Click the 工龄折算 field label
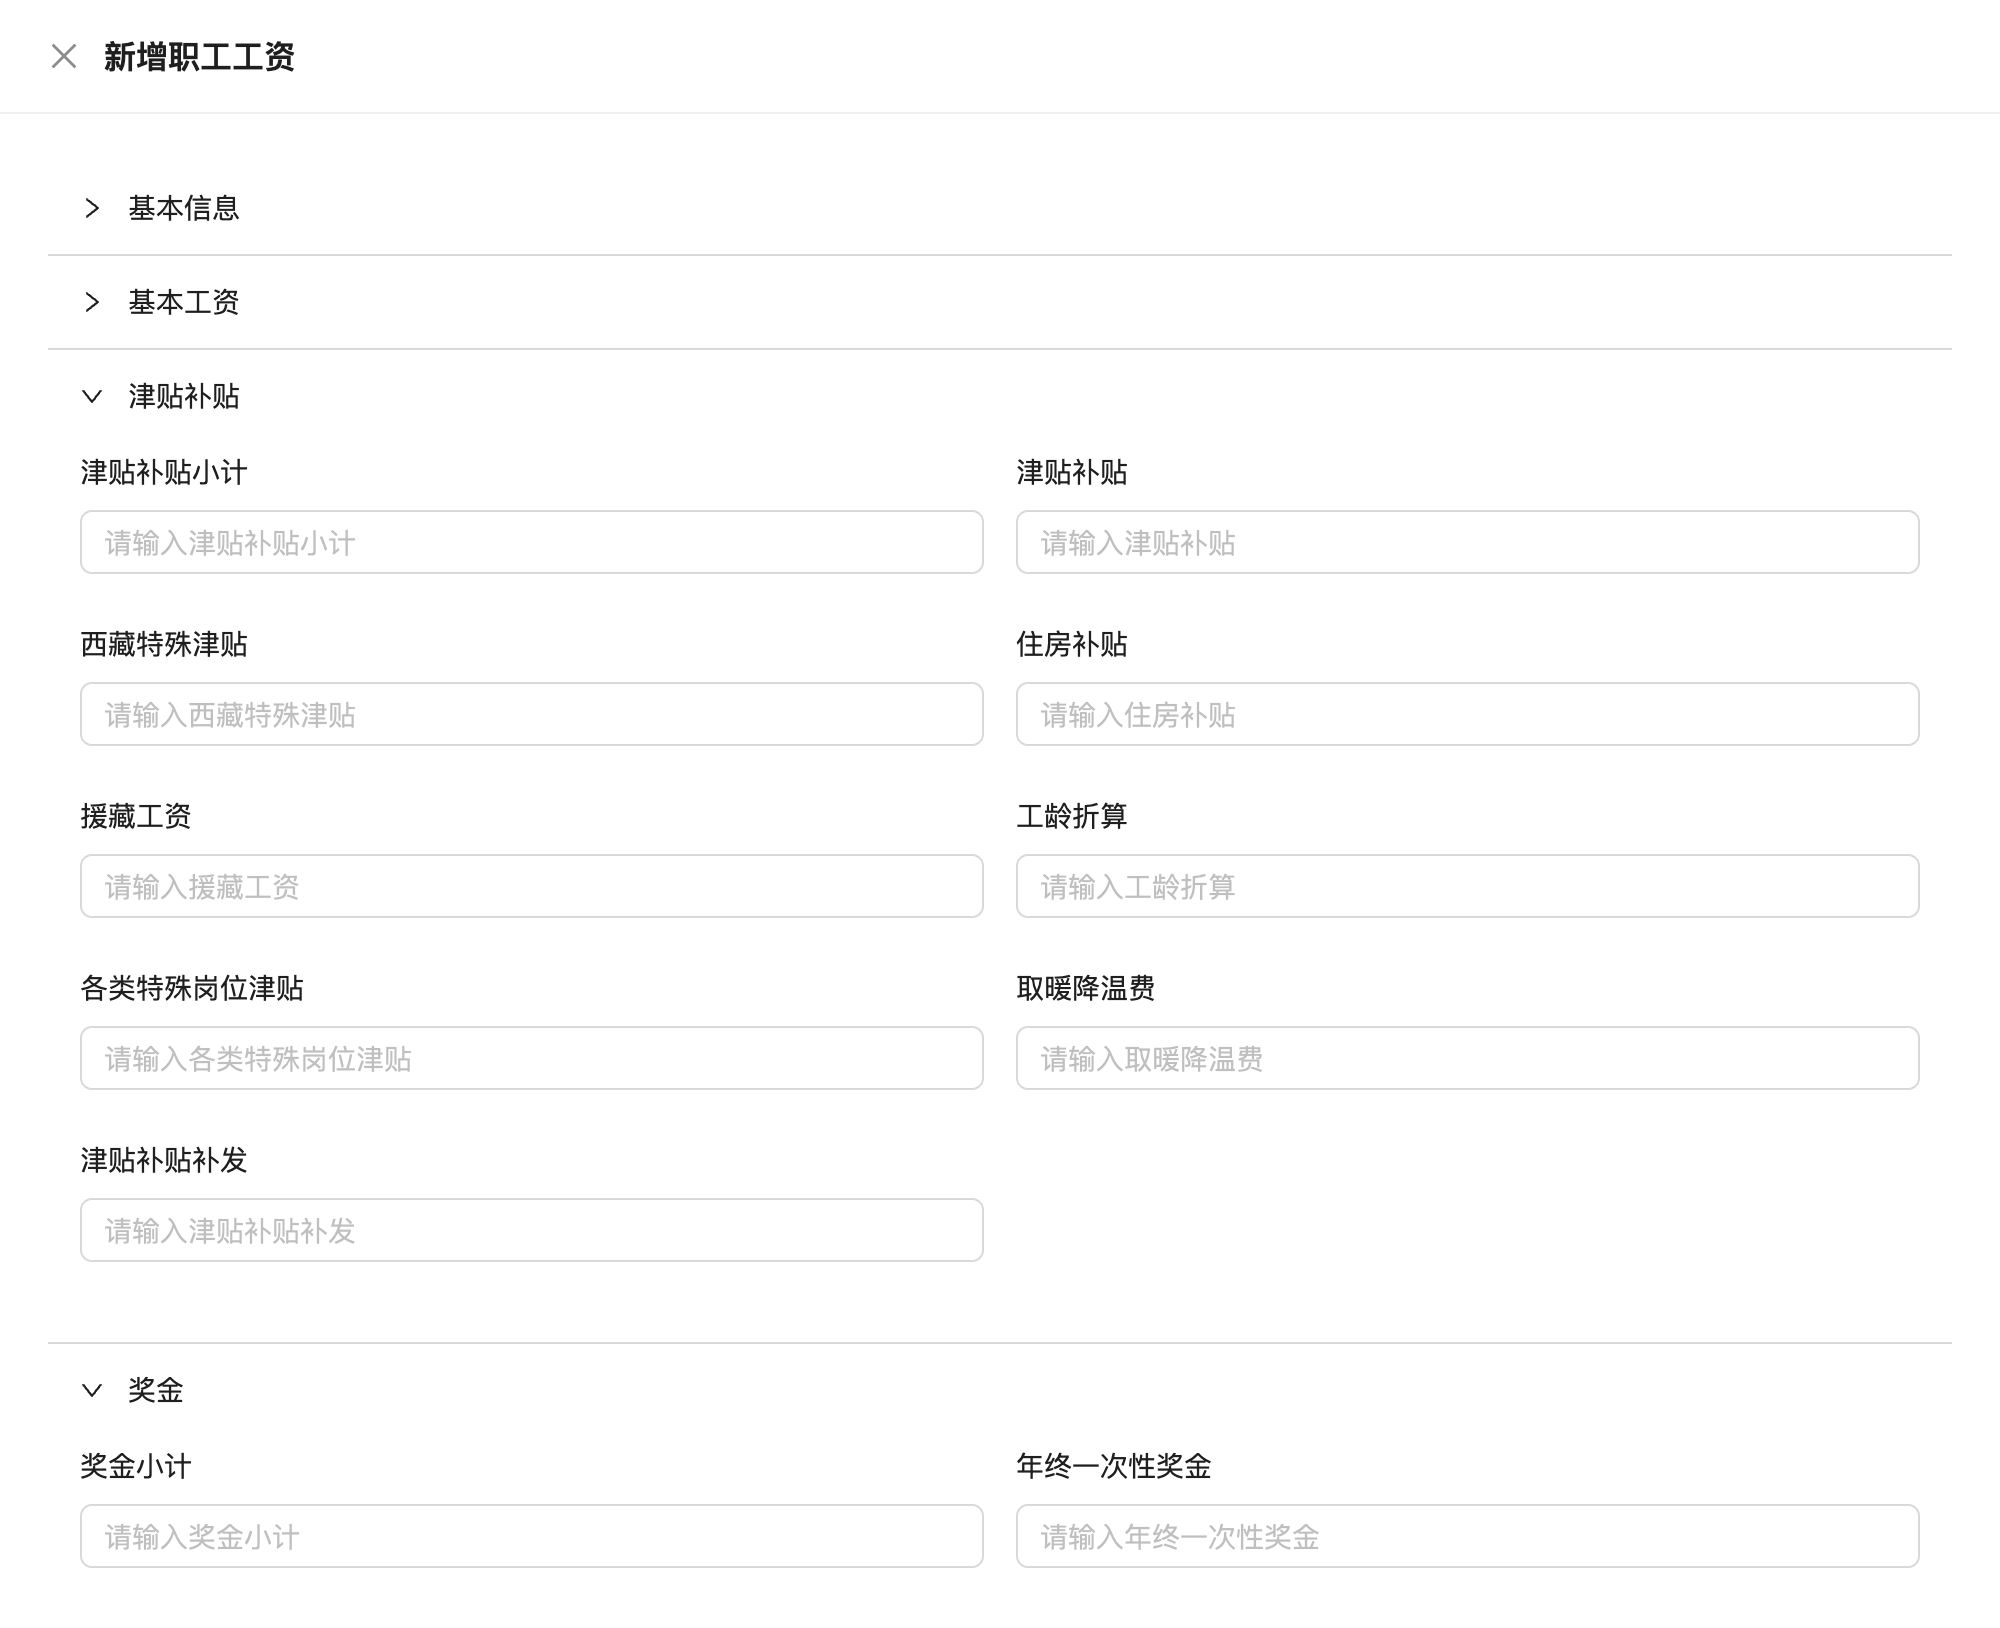Viewport: 2000px width, 1628px height. click(1072, 816)
